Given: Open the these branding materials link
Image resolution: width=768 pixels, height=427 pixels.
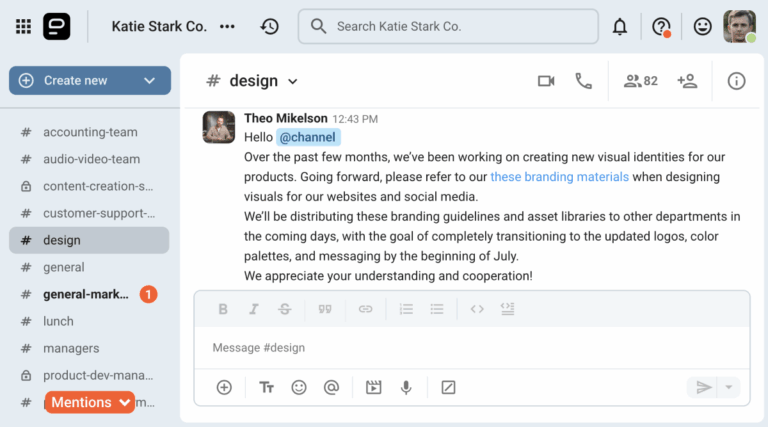Looking at the screenshot, I should (559, 177).
